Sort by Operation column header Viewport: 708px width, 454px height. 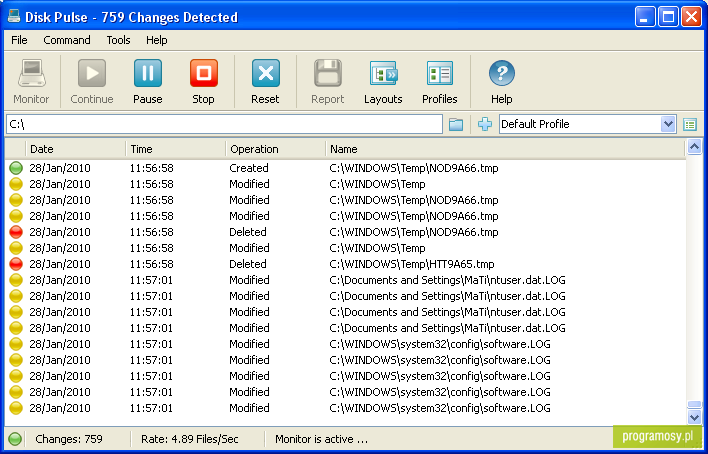275,149
